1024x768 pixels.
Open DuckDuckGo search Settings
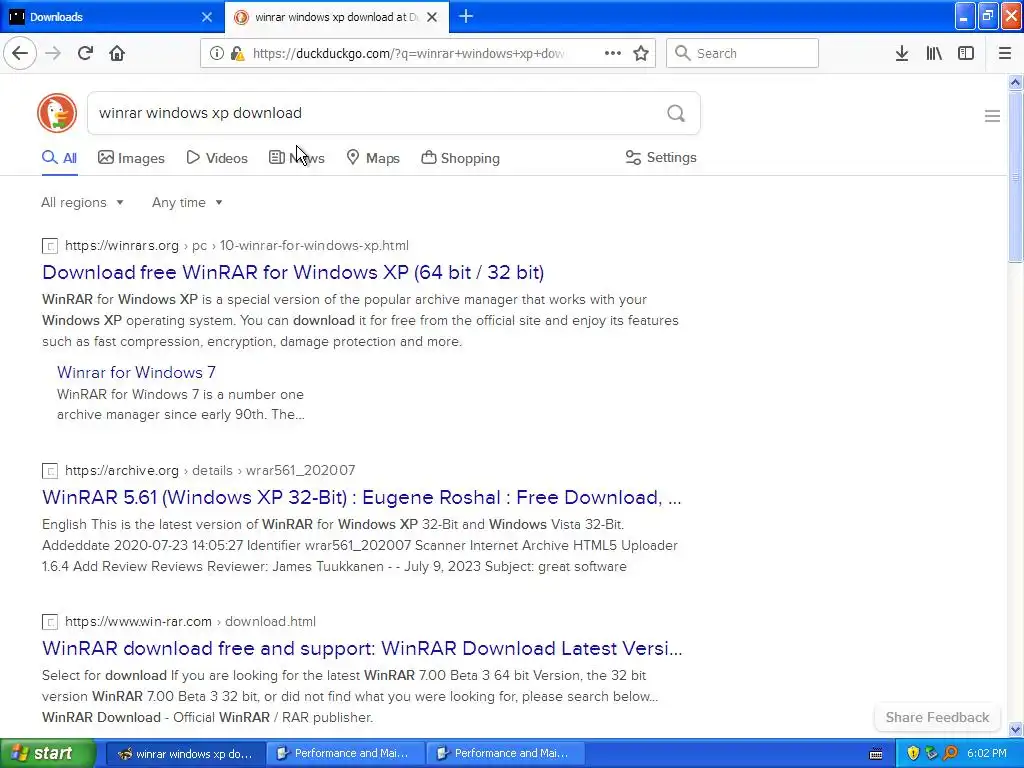[661, 157]
